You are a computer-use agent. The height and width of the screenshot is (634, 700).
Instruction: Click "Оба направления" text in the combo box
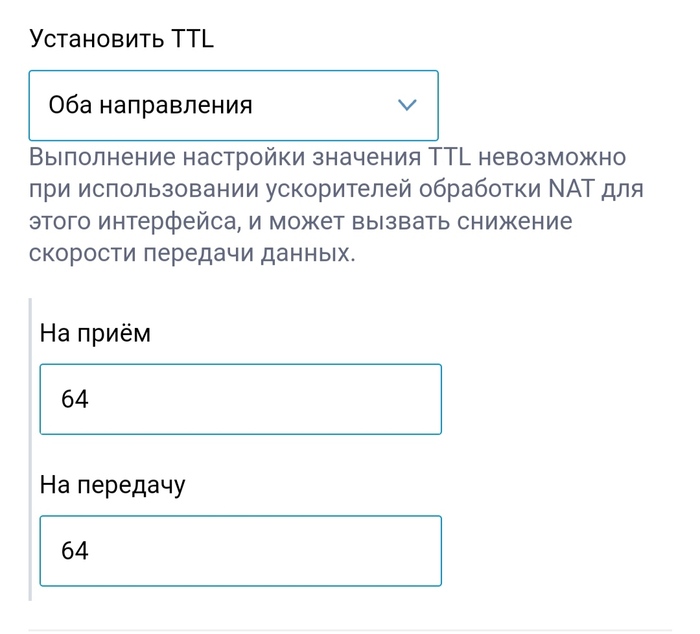[151, 105]
